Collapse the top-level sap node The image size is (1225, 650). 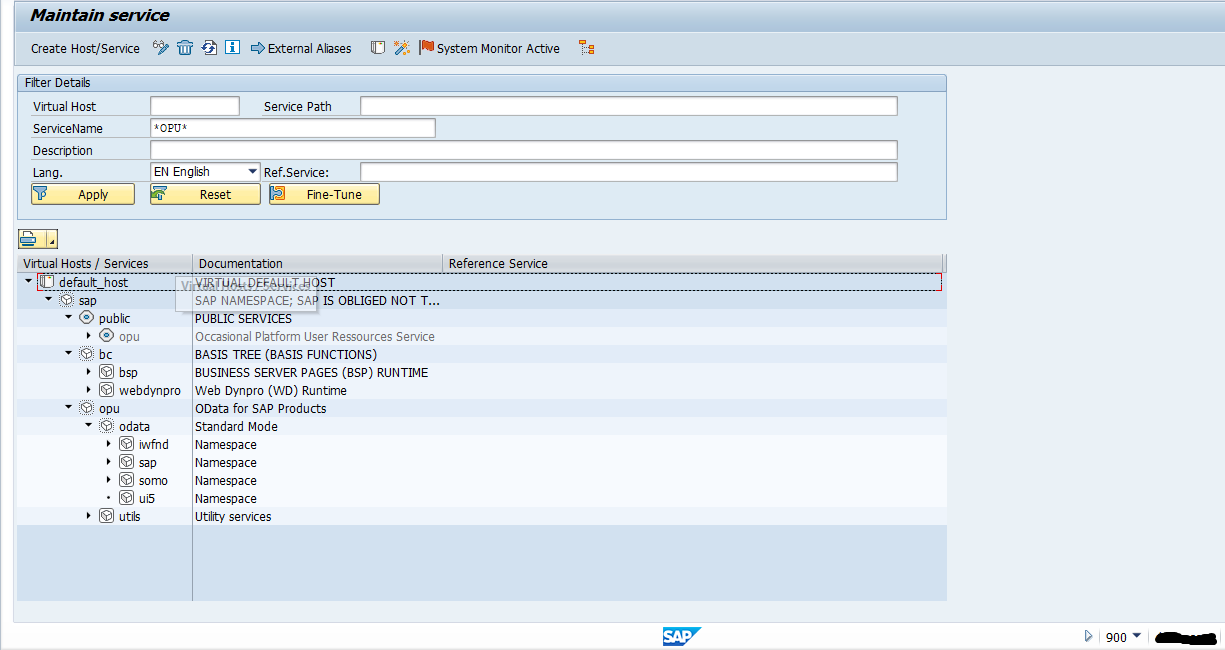(x=48, y=300)
